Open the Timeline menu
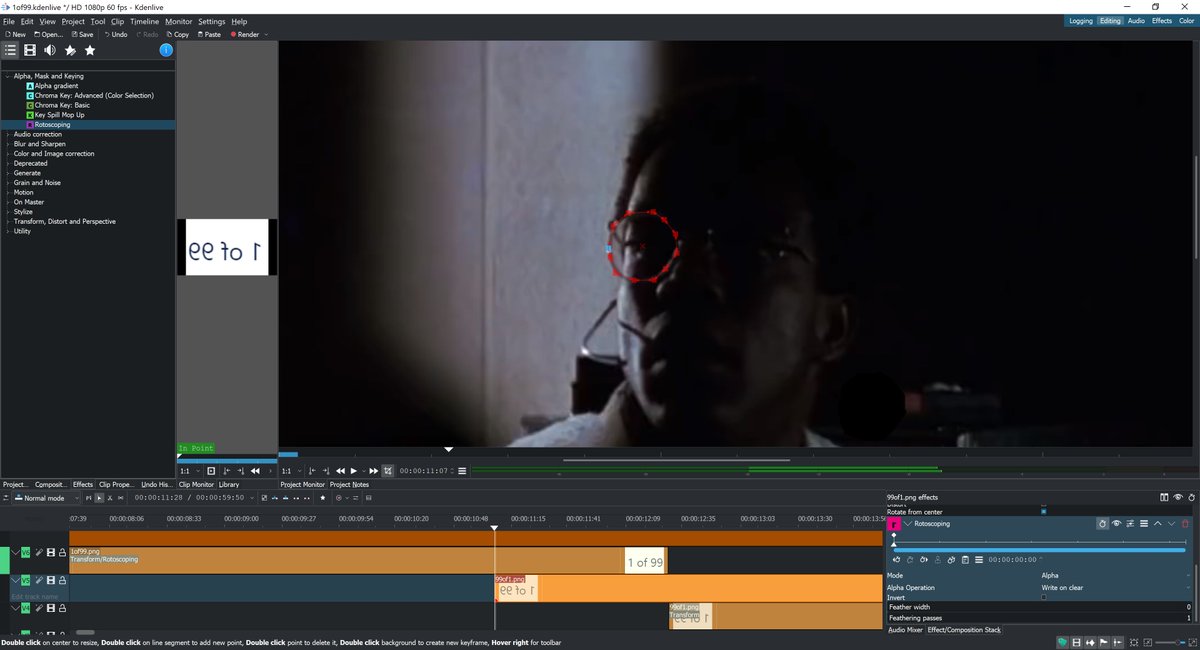Viewport: 1200px width, 650px height. coord(144,21)
